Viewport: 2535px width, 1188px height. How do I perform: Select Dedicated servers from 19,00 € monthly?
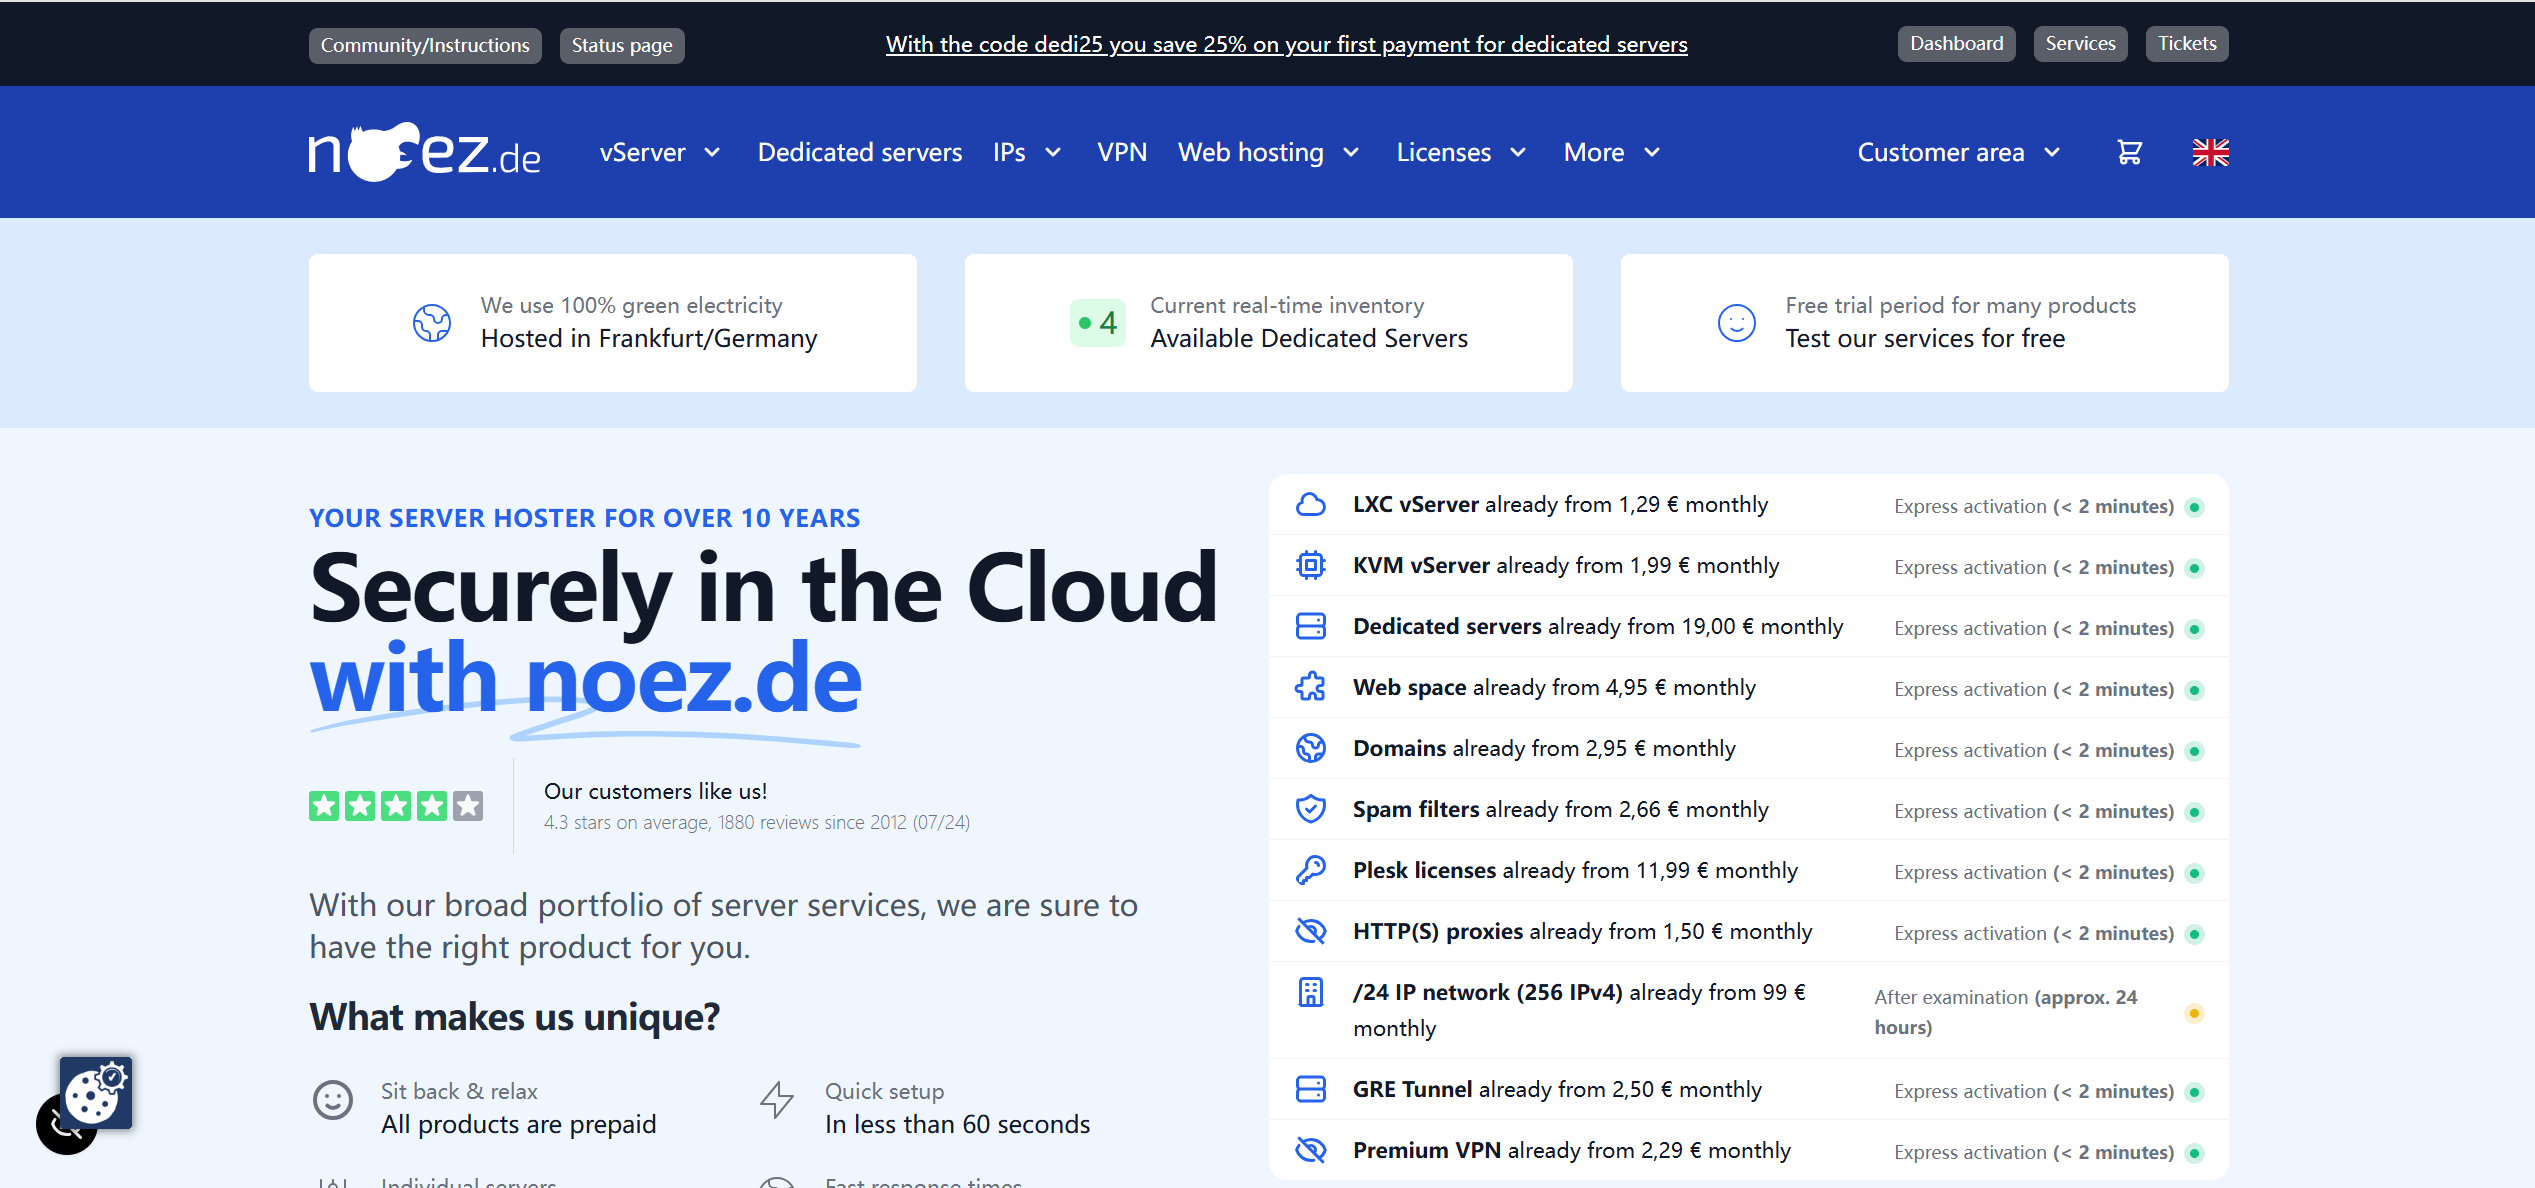pyautogui.click(x=1749, y=627)
